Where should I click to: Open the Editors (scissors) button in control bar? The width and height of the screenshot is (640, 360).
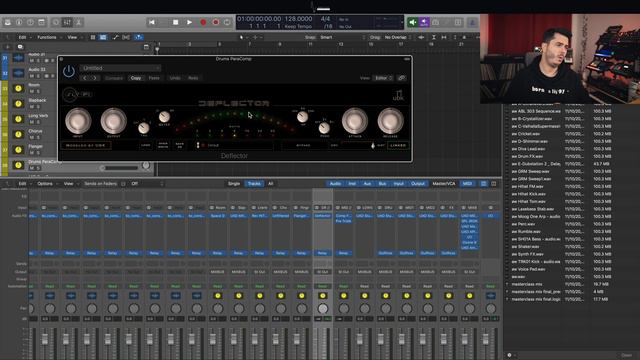(78, 22)
